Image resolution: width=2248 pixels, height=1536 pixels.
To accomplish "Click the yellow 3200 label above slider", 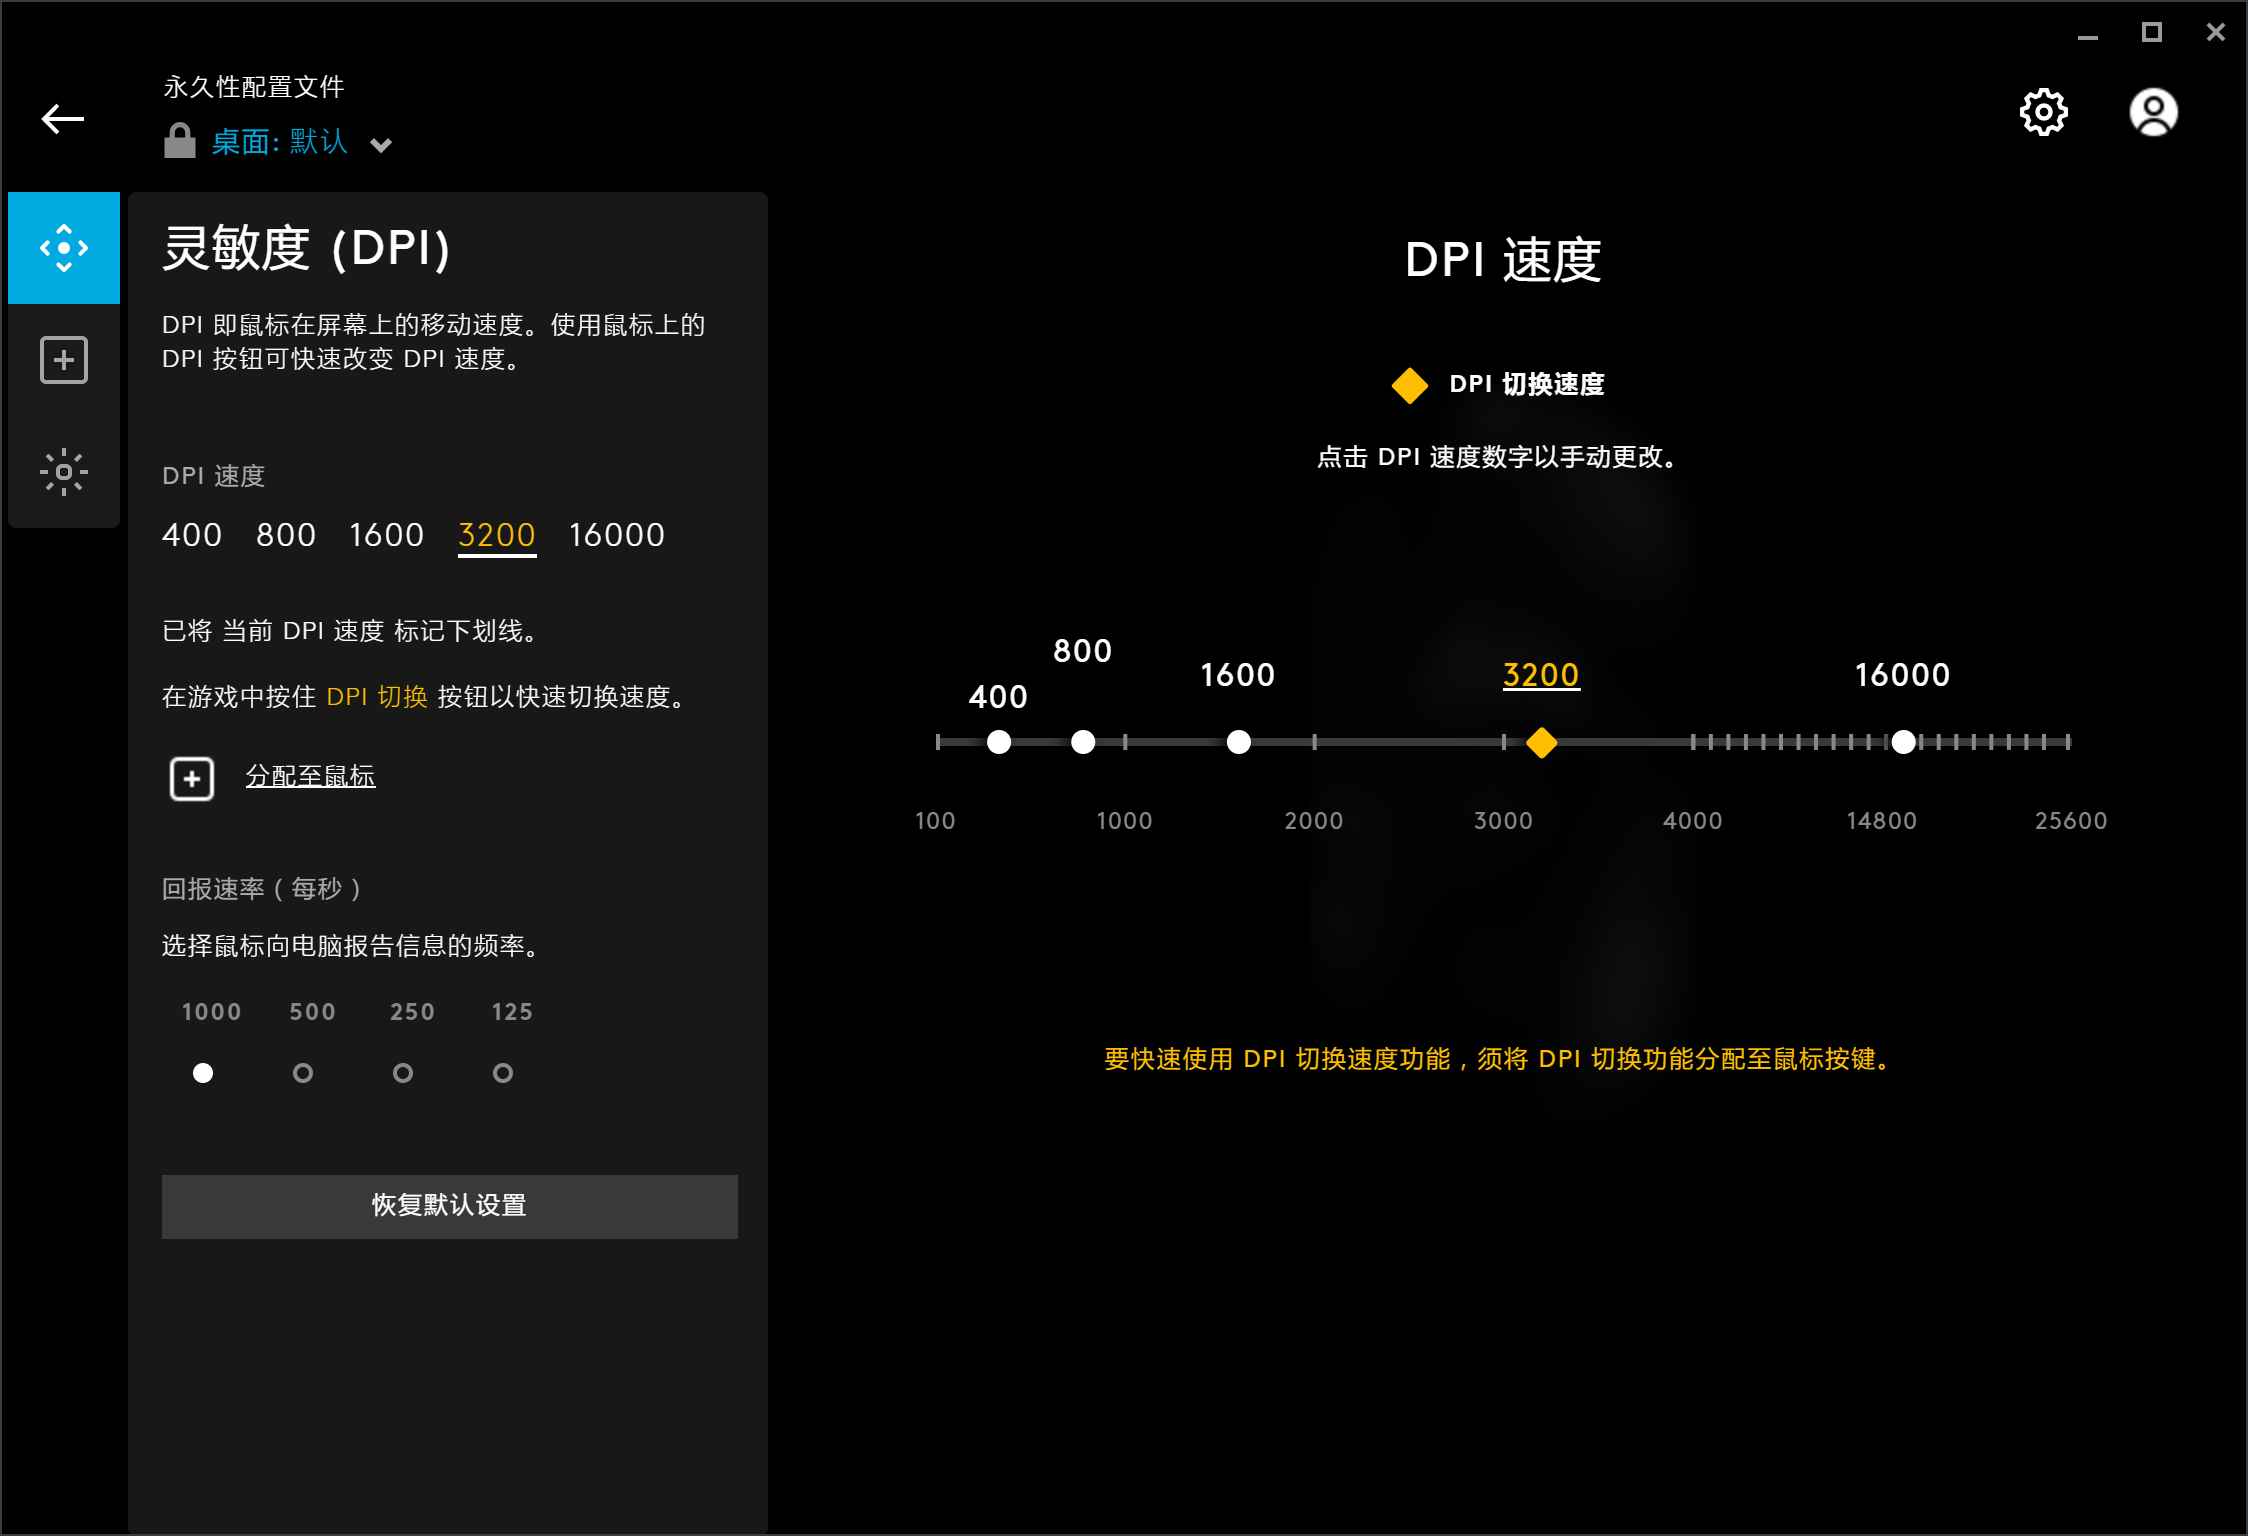I will [1541, 676].
